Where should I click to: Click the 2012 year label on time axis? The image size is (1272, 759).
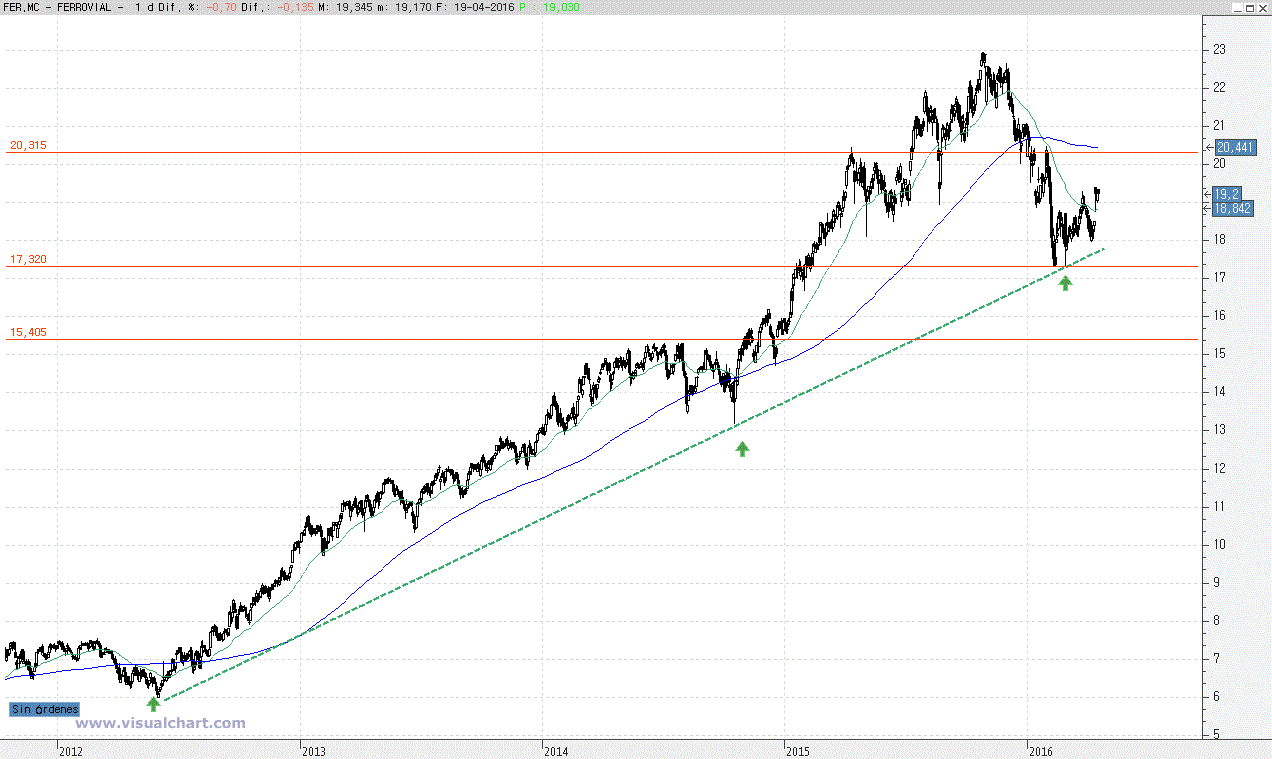pyautogui.click(x=71, y=750)
